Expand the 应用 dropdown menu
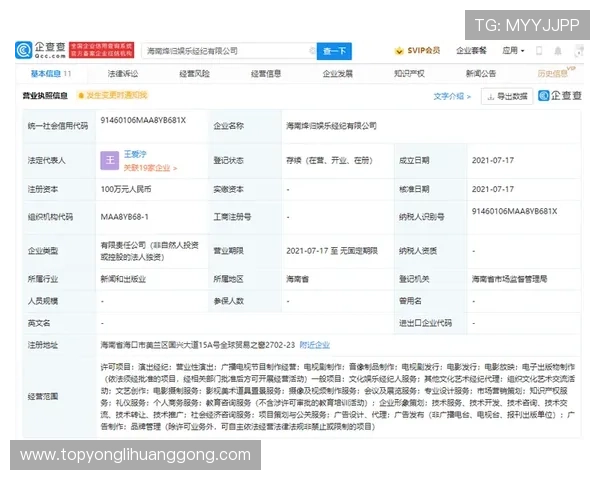This screenshot has height=480, width=600. coord(513,51)
